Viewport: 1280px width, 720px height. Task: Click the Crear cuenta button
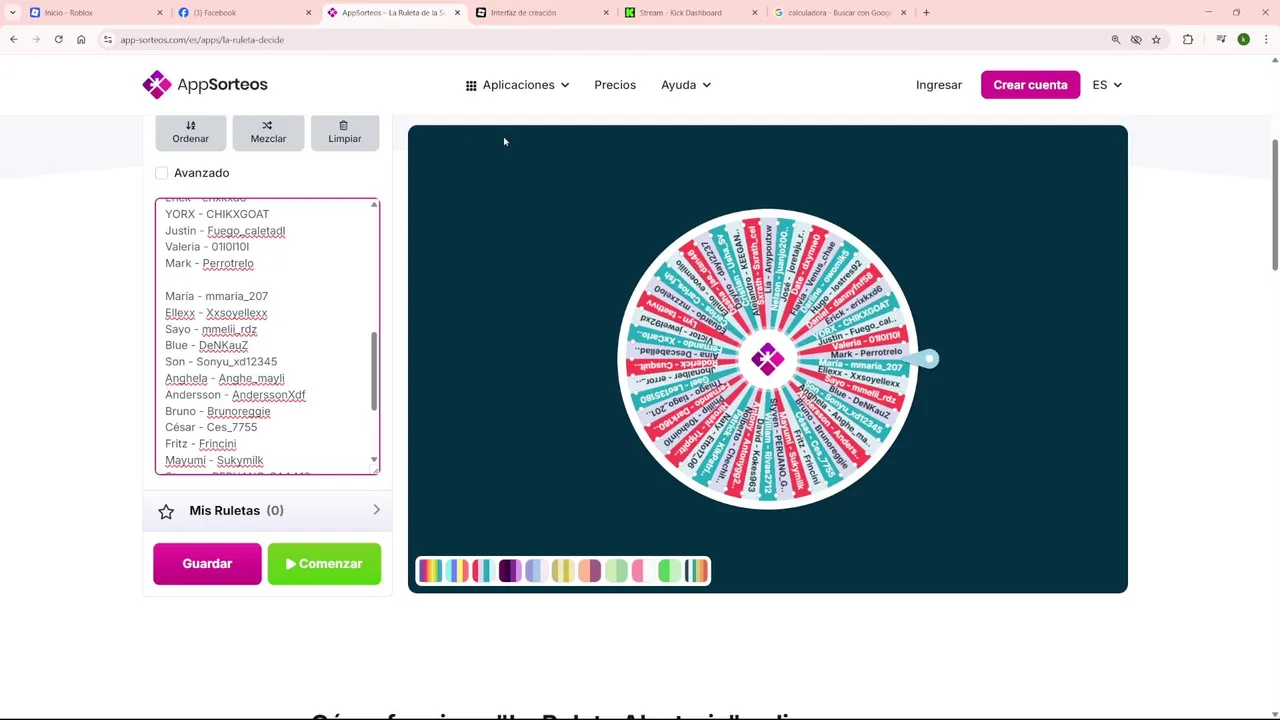[x=1030, y=85]
